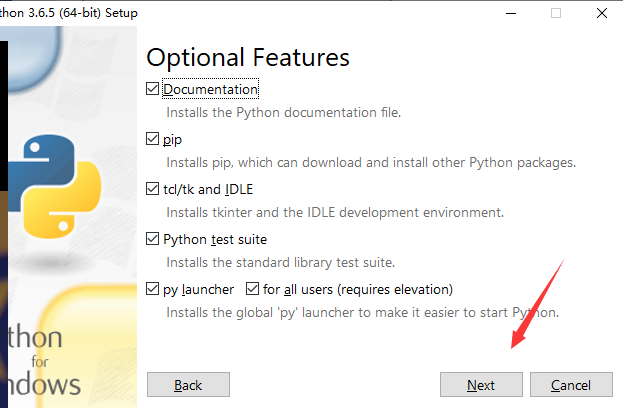Close the Python Setup window
The width and height of the screenshot is (623, 408).
(x=602, y=13)
